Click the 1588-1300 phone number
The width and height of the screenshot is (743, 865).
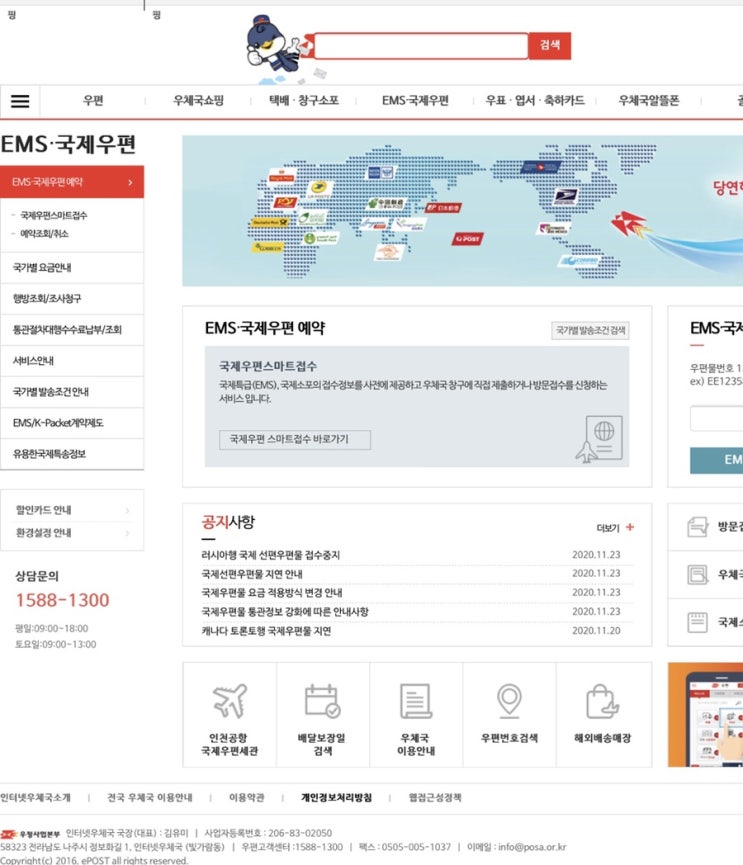pyautogui.click(x=62, y=600)
